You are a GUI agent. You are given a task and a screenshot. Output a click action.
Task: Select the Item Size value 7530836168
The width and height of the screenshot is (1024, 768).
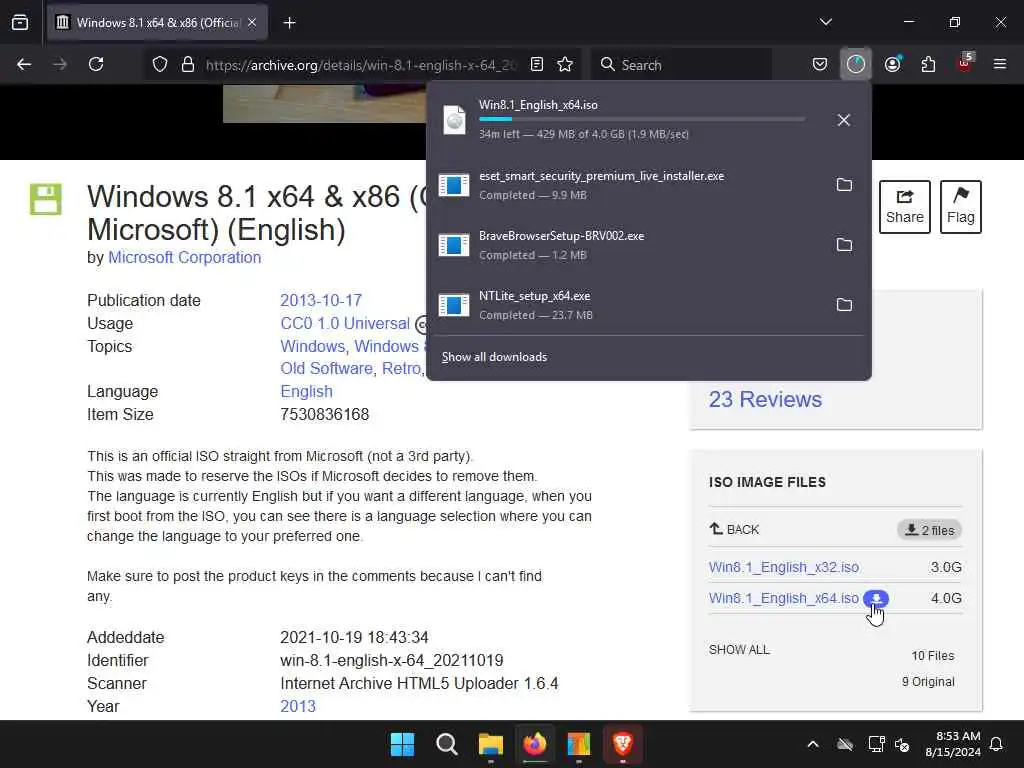[325, 414]
